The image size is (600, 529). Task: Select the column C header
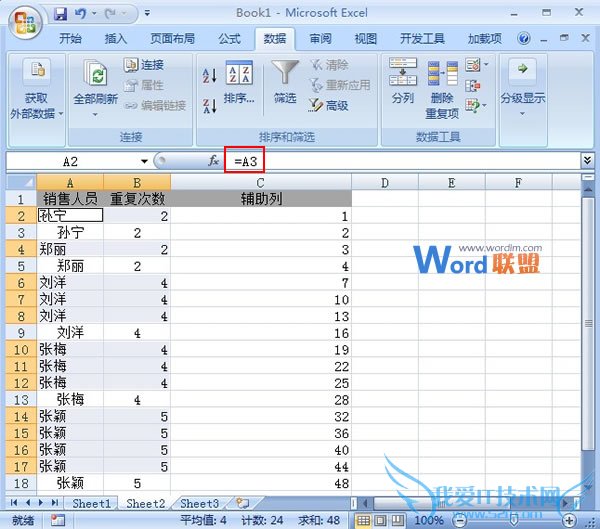click(x=261, y=183)
